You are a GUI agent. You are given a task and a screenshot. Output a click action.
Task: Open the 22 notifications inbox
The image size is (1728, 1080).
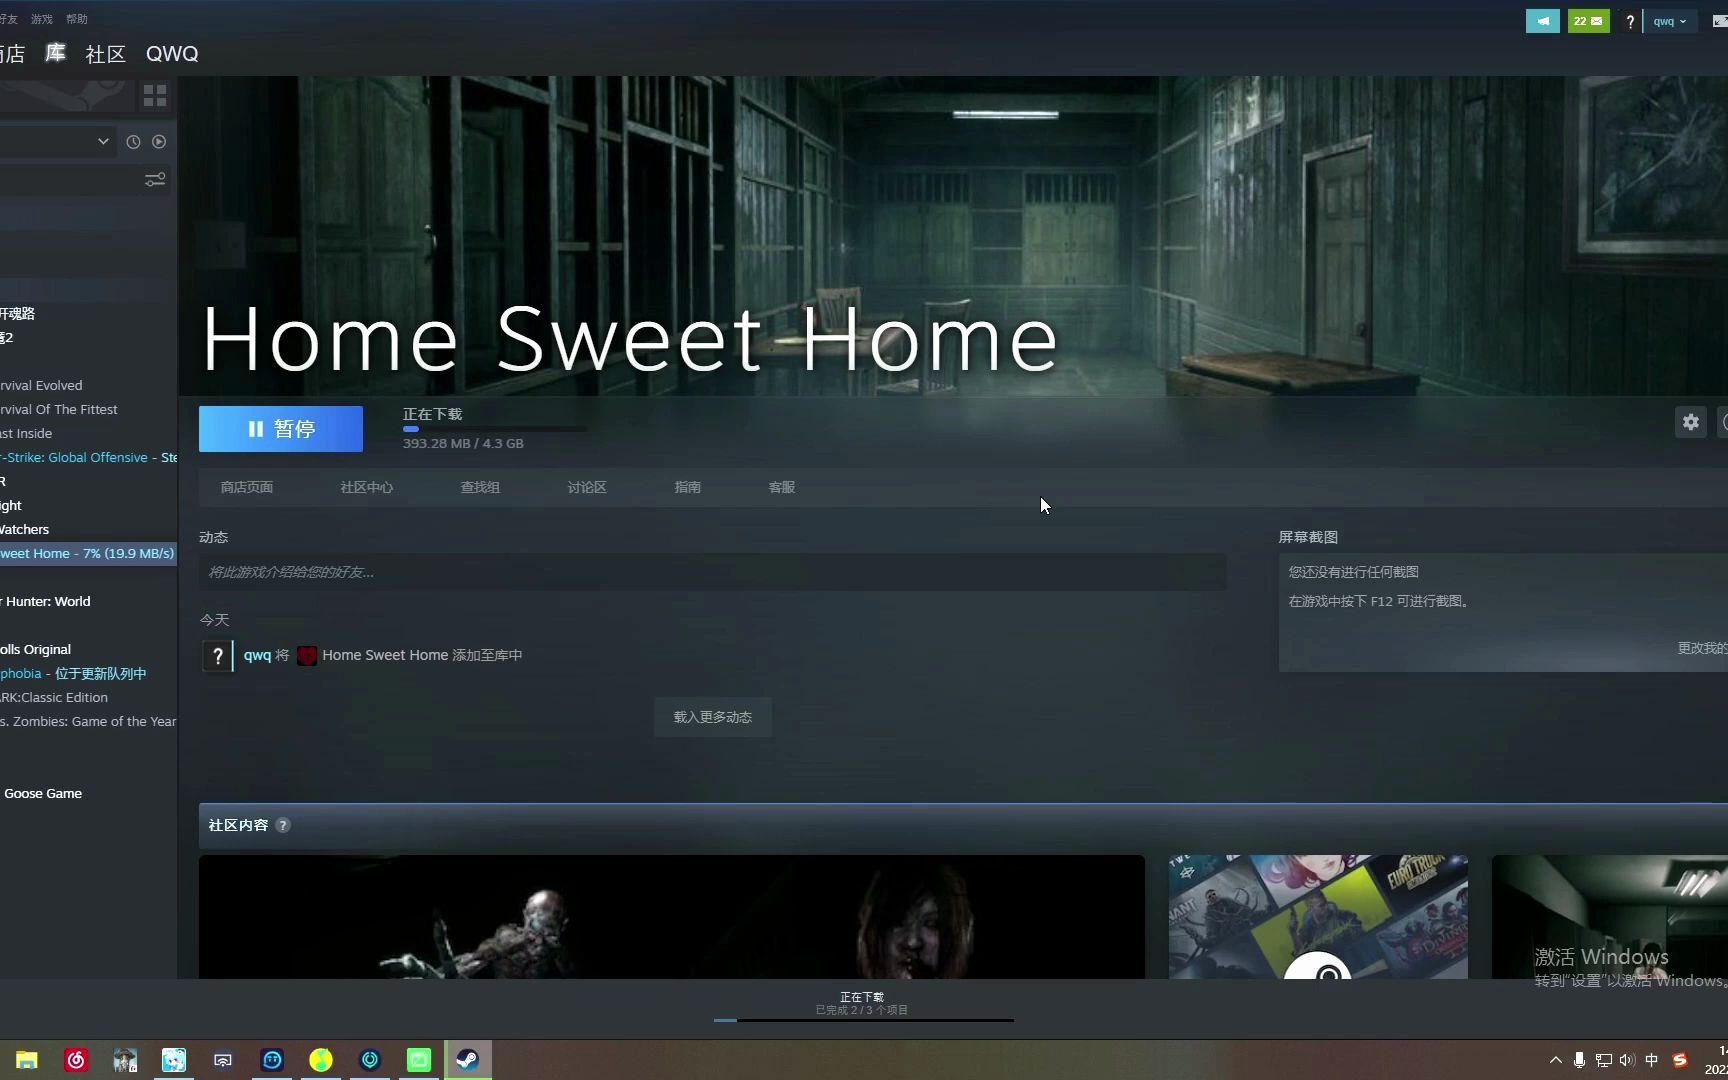click(1588, 21)
